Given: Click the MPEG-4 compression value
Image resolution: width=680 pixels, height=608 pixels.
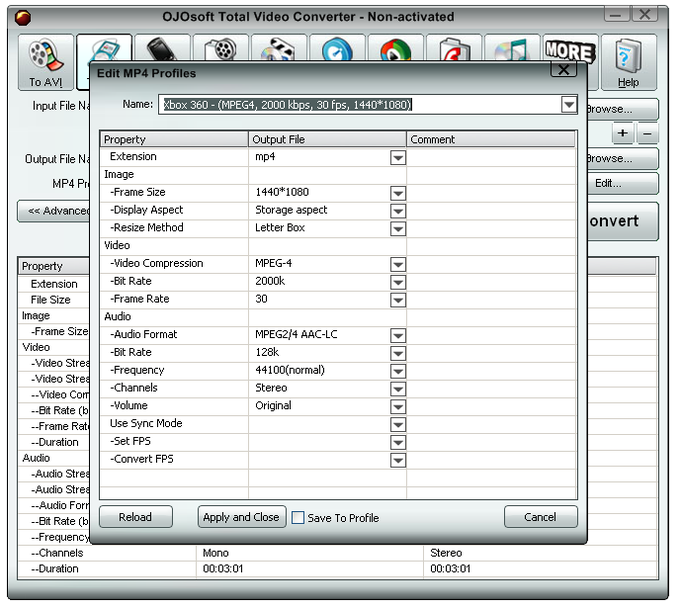Looking at the screenshot, I should pos(274,263).
